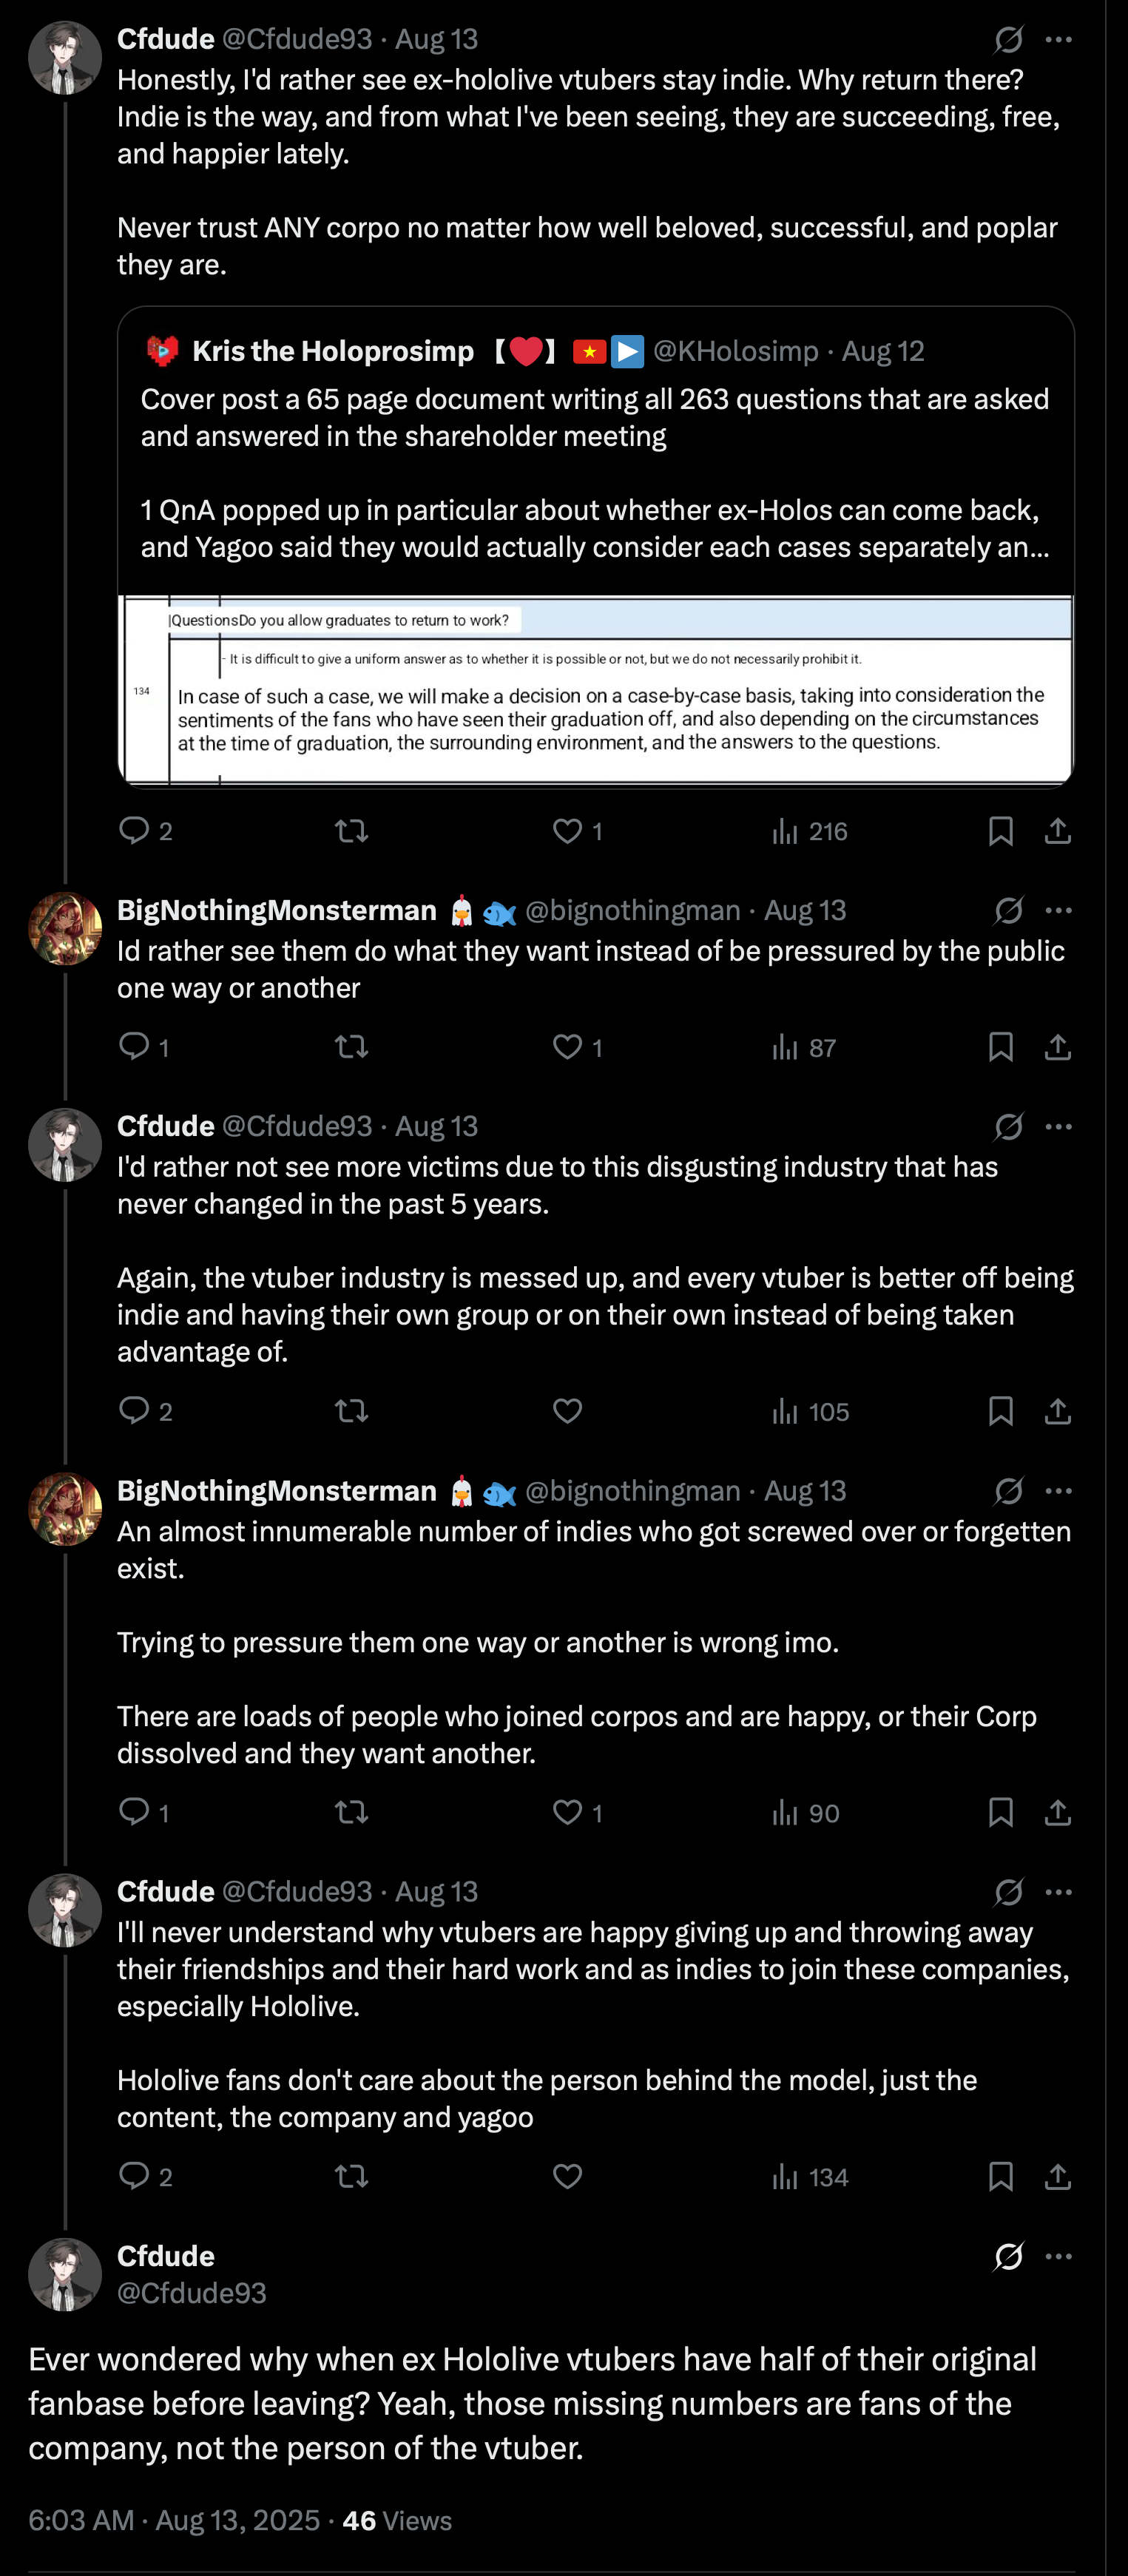This screenshot has height=2576, width=1128.
Task: Reply to the "never understand why vtubers" tweet
Action: [x=134, y=2176]
